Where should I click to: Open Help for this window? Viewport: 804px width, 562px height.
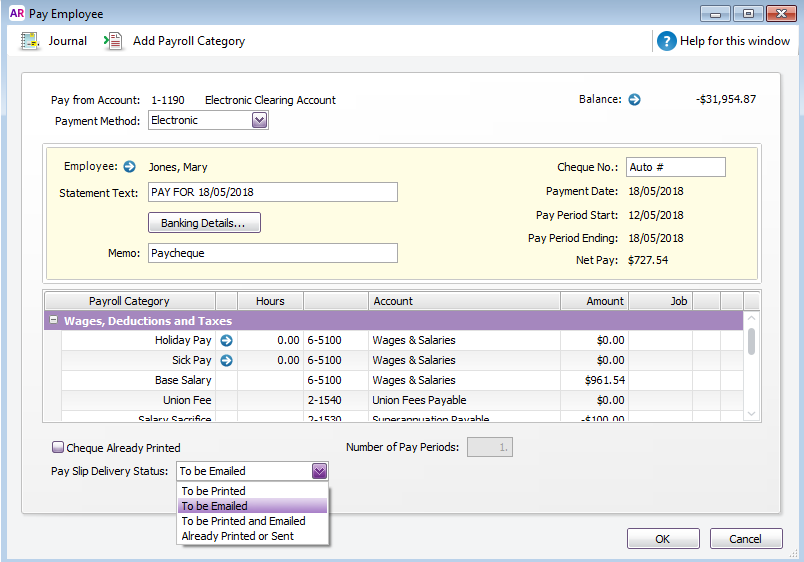[667, 41]
